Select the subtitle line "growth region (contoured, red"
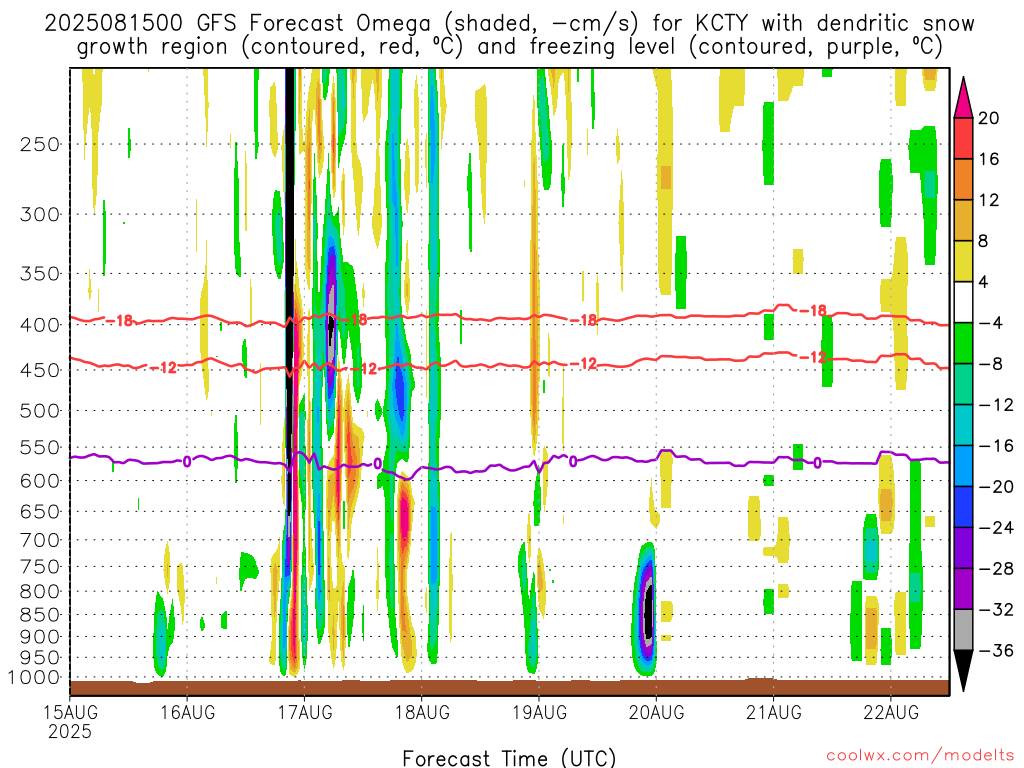 (x=509, y=47)
